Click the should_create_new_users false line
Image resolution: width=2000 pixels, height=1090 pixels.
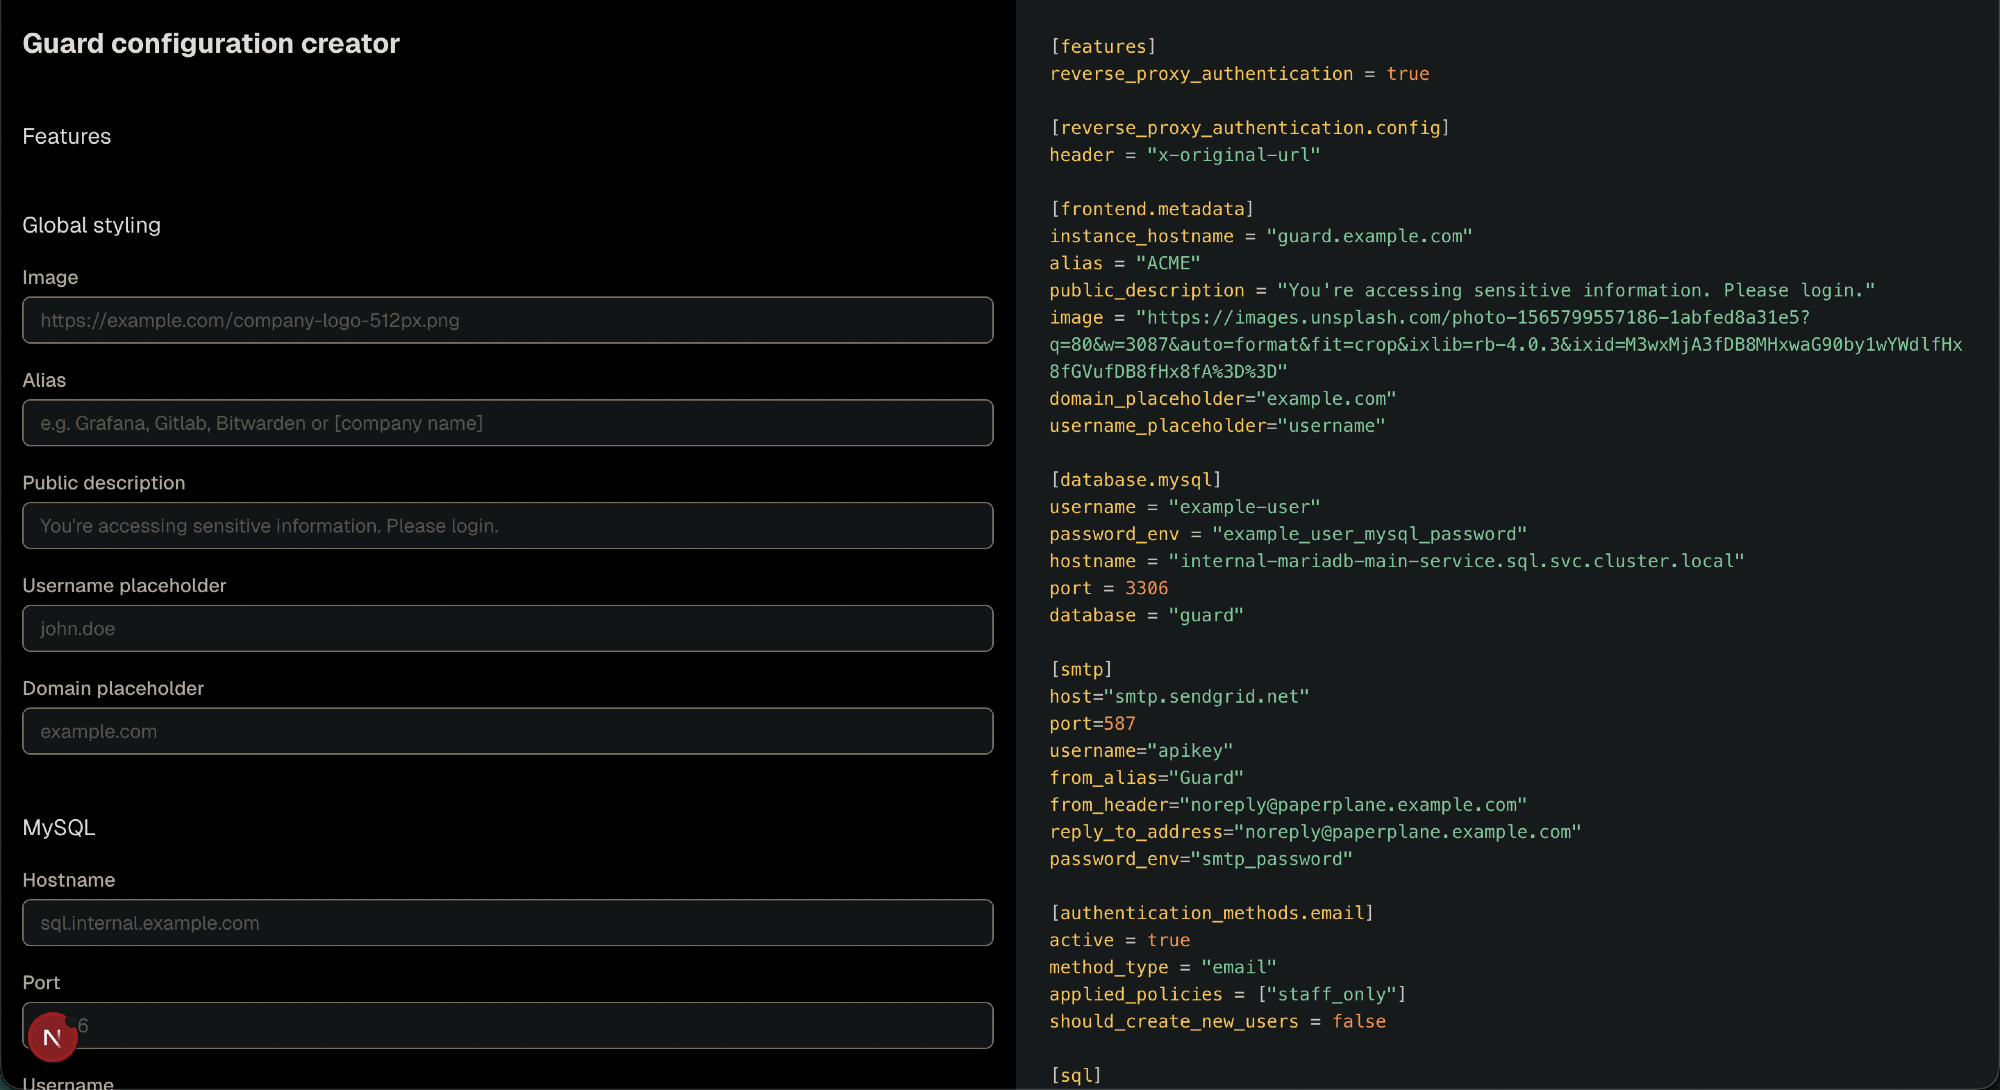click(1217, 1022)
